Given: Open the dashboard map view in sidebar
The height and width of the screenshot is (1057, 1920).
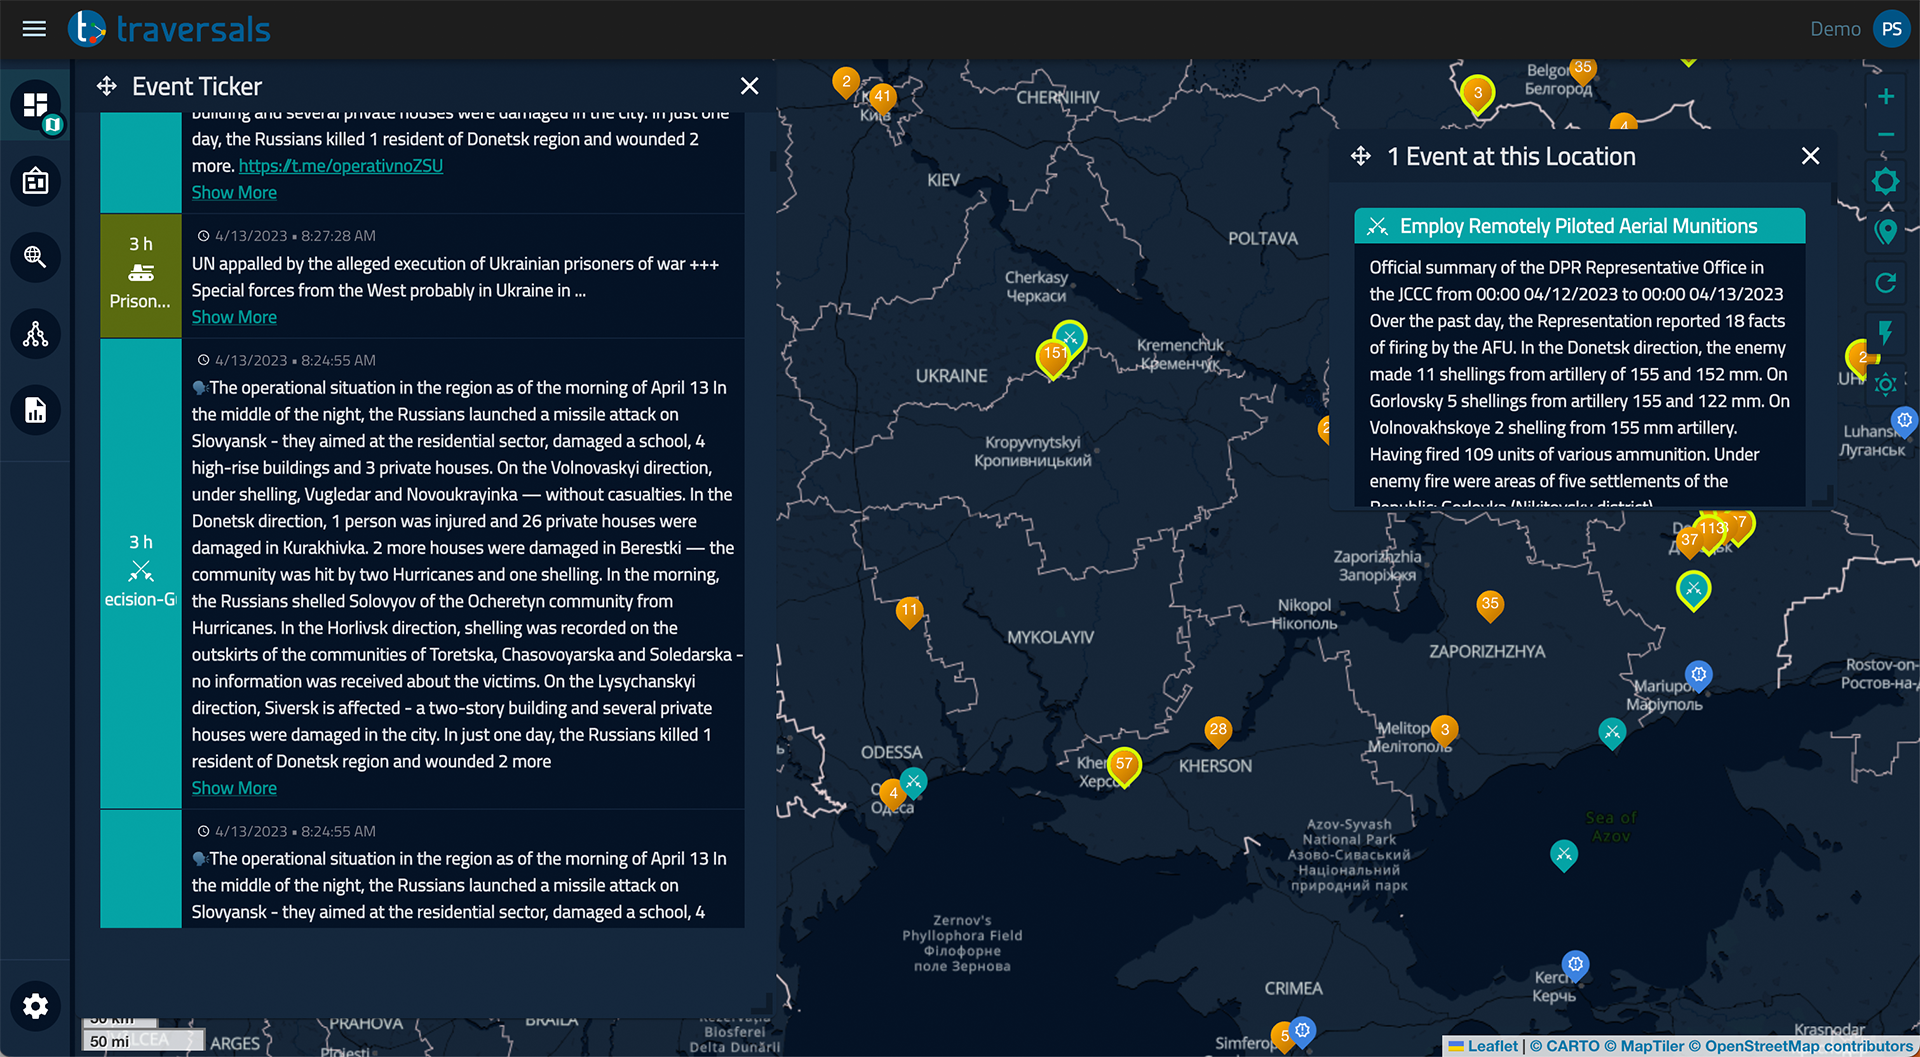Looking at the screenshot, I should pos(36,106).
